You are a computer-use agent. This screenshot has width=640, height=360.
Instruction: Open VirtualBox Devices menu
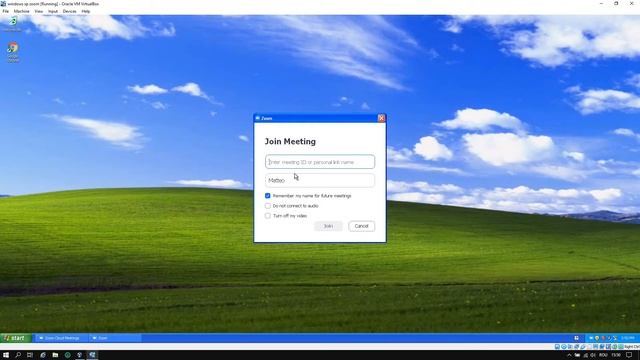coord(69,11)
